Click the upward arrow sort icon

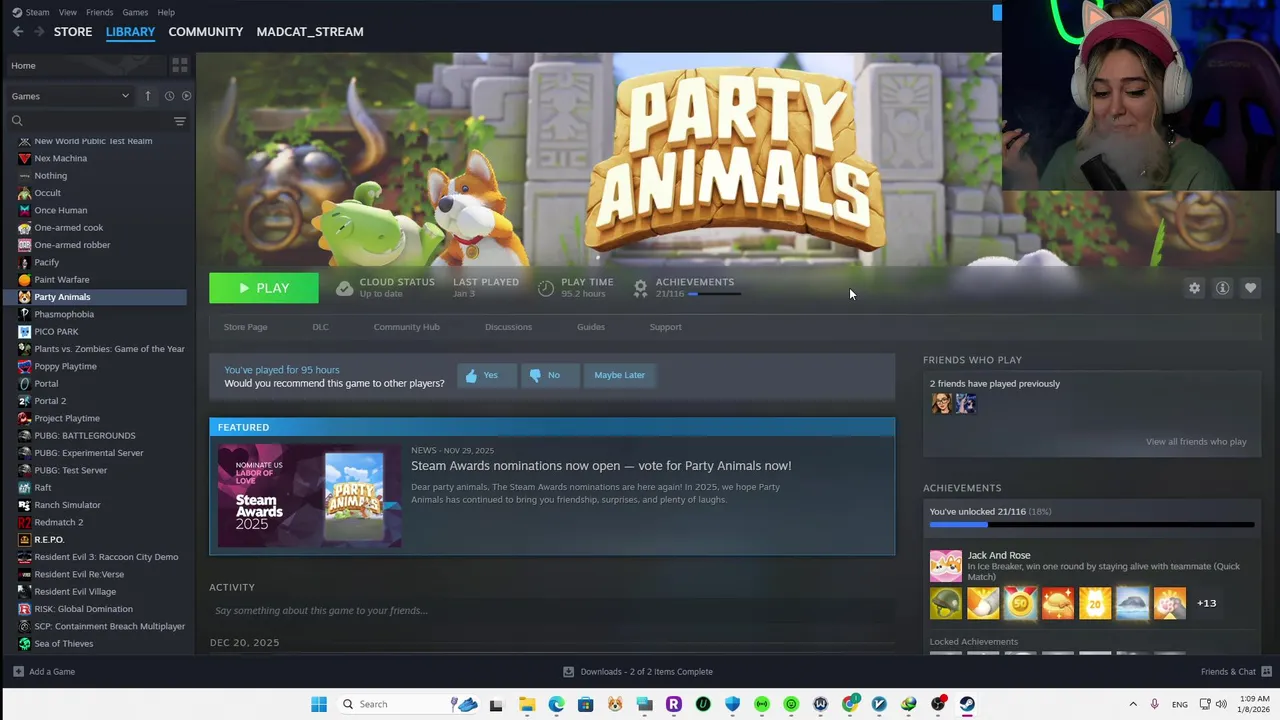click(148, 96)
